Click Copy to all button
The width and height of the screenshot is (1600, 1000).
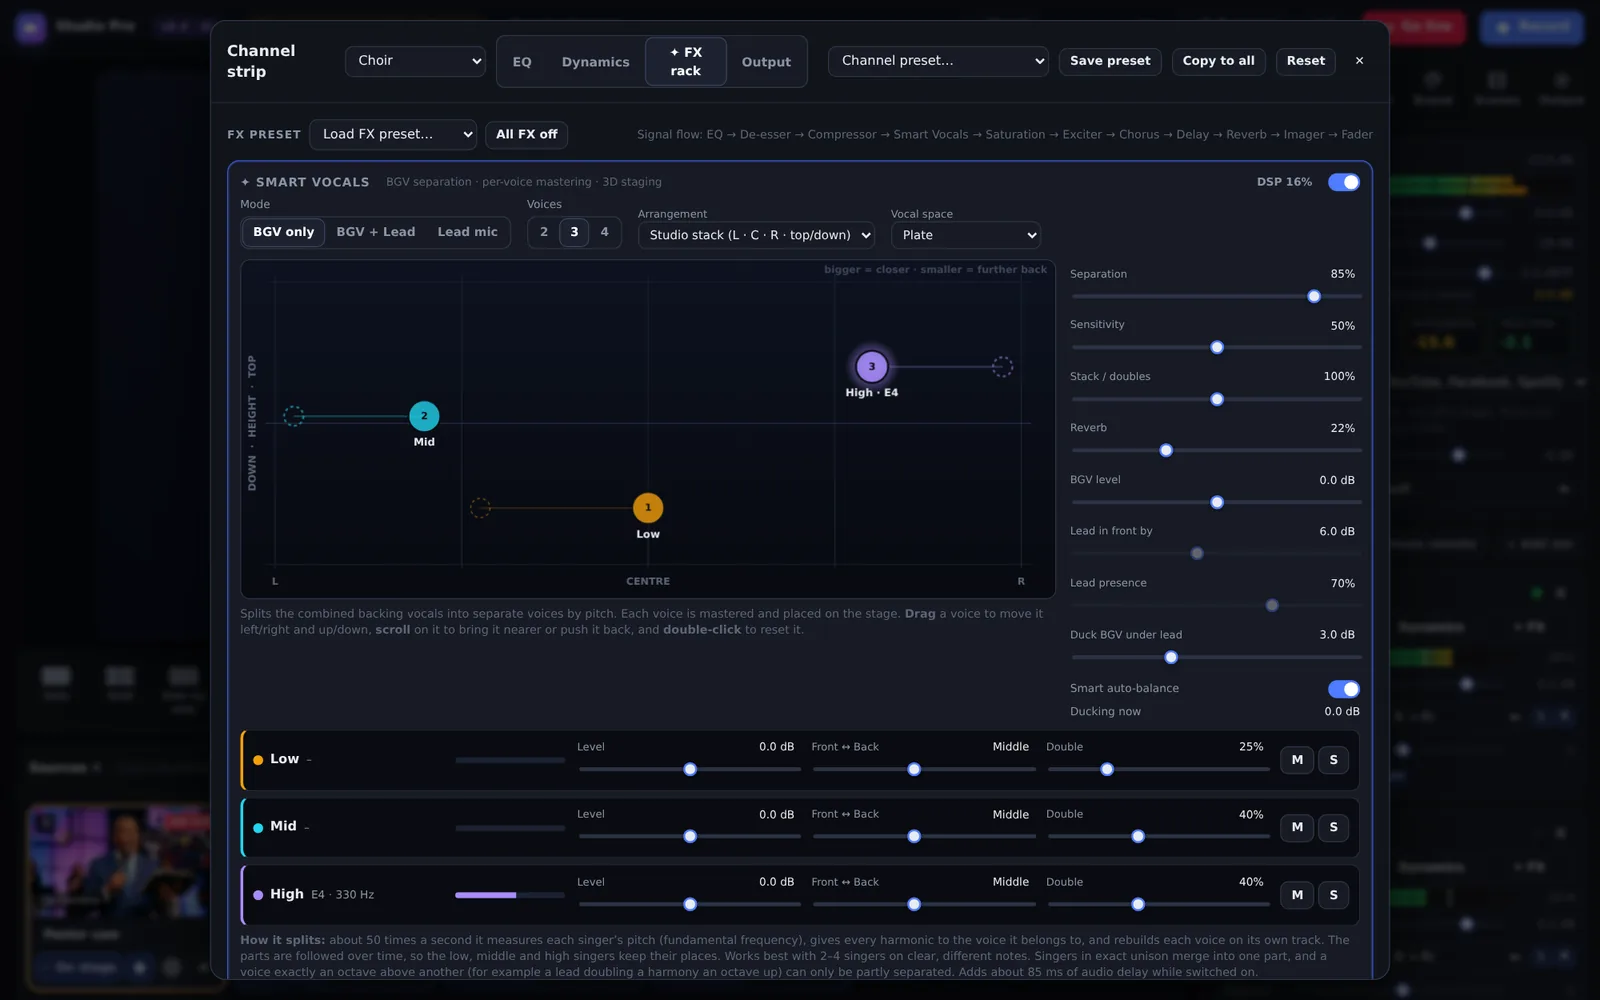click(1218, 61)
